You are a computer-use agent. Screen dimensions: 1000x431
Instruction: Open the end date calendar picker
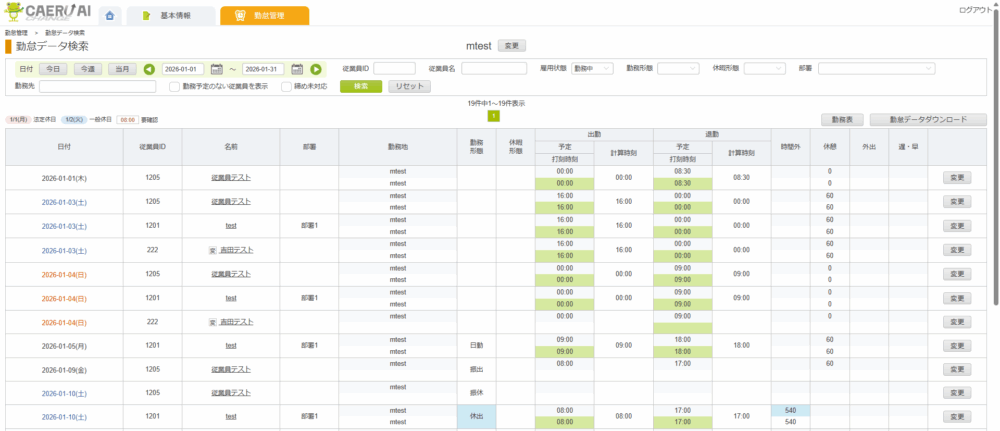point(297,69)
